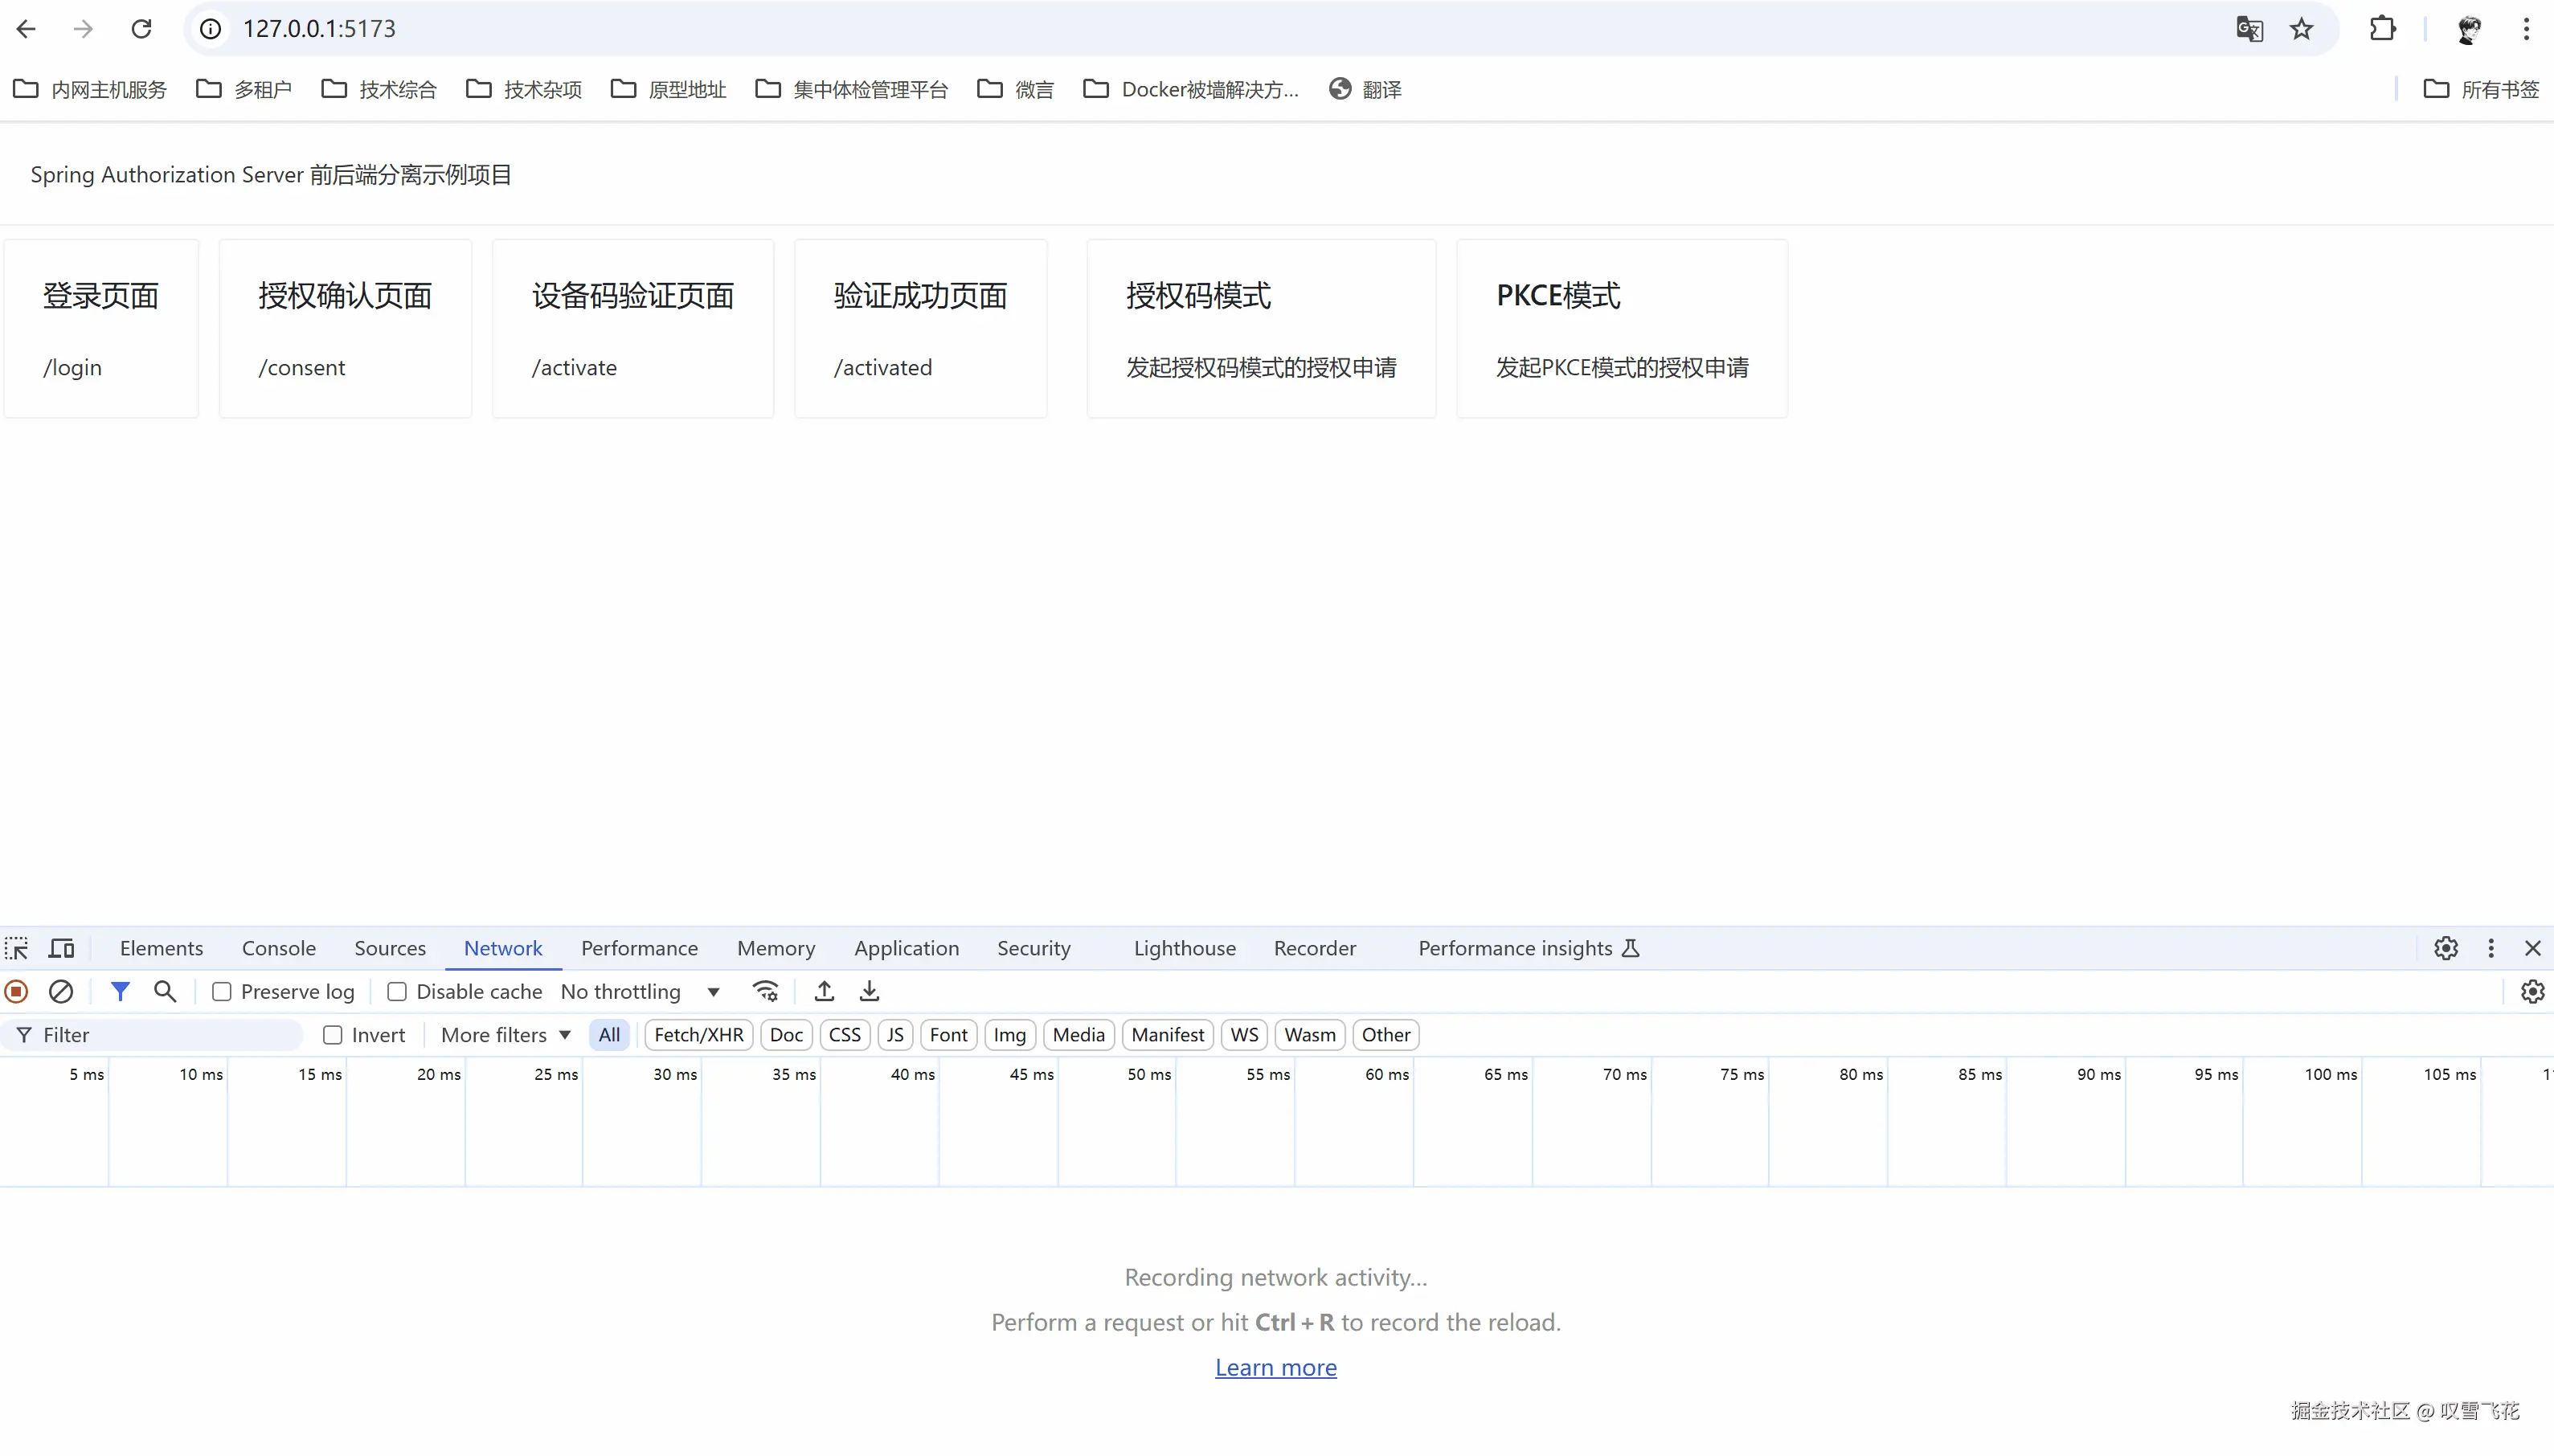Open the Docker被墙解决方 bookmark folder
This screenshot has height=1456, width=2554.
point(1192,89)
